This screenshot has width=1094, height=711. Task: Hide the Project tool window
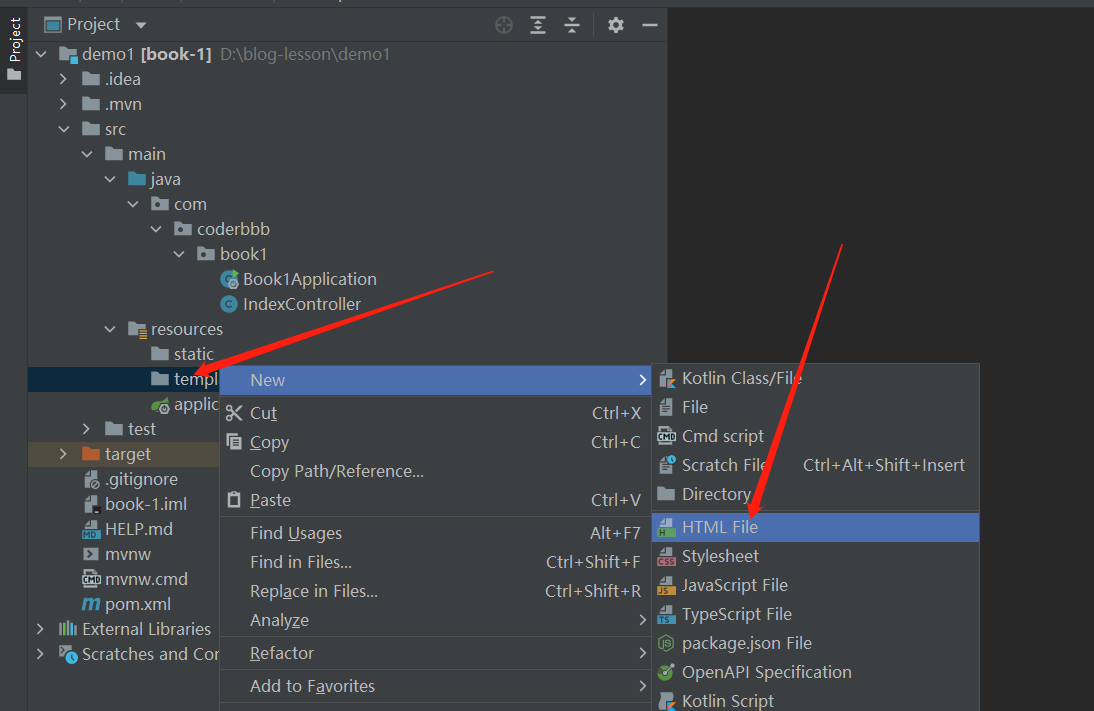click(x=649, y=25)
